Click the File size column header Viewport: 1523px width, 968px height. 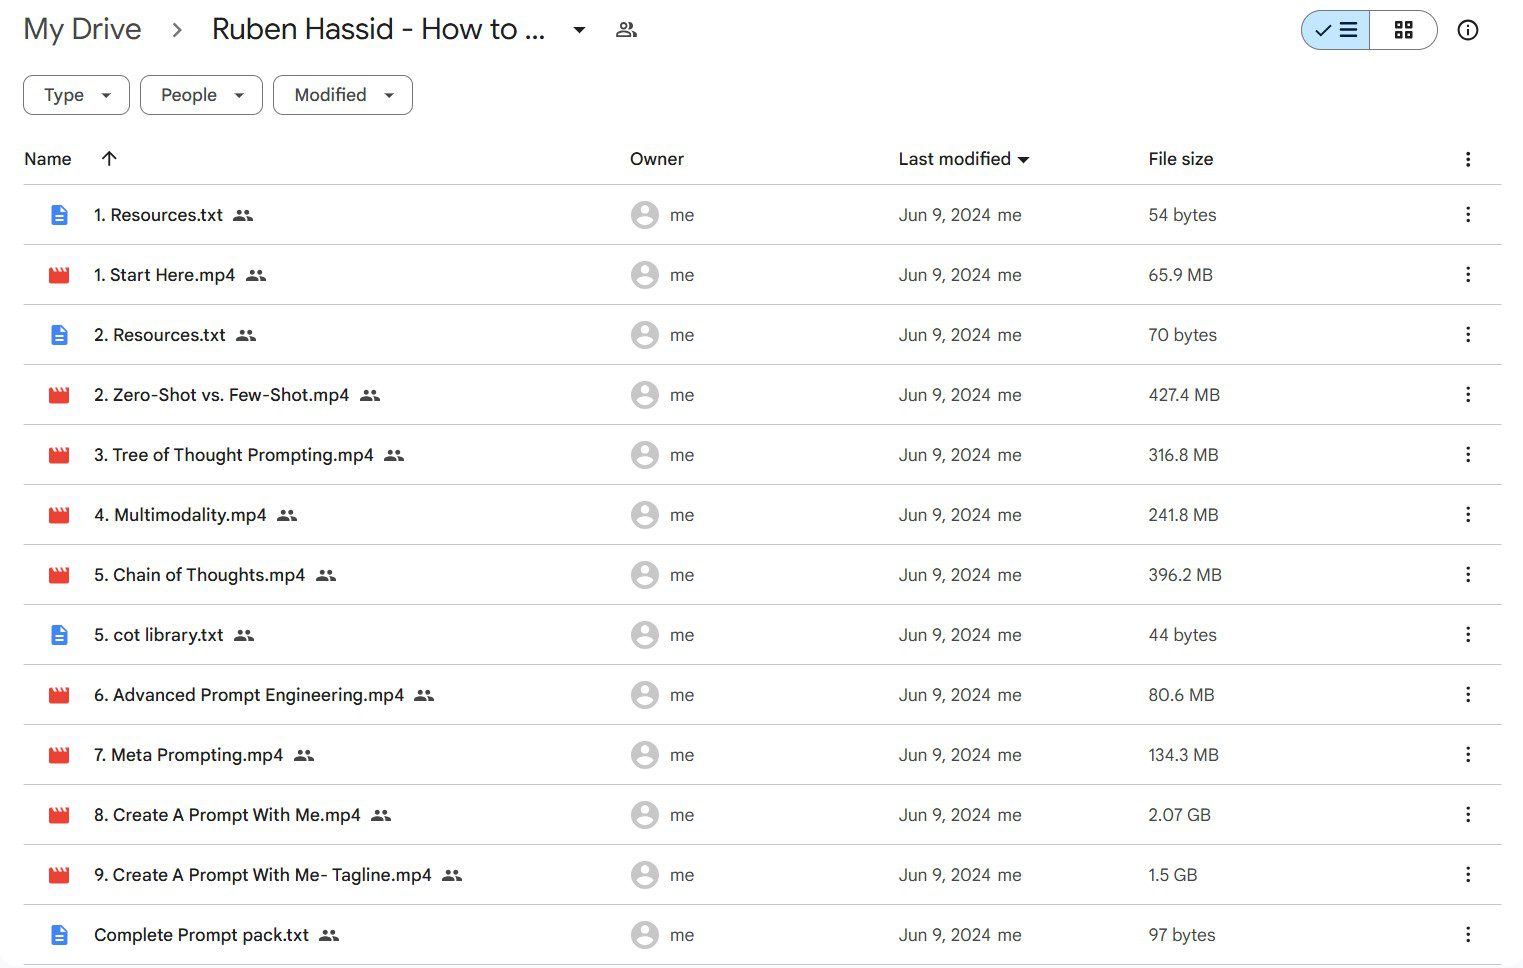pyautogui.click(x=1181, y=159)
